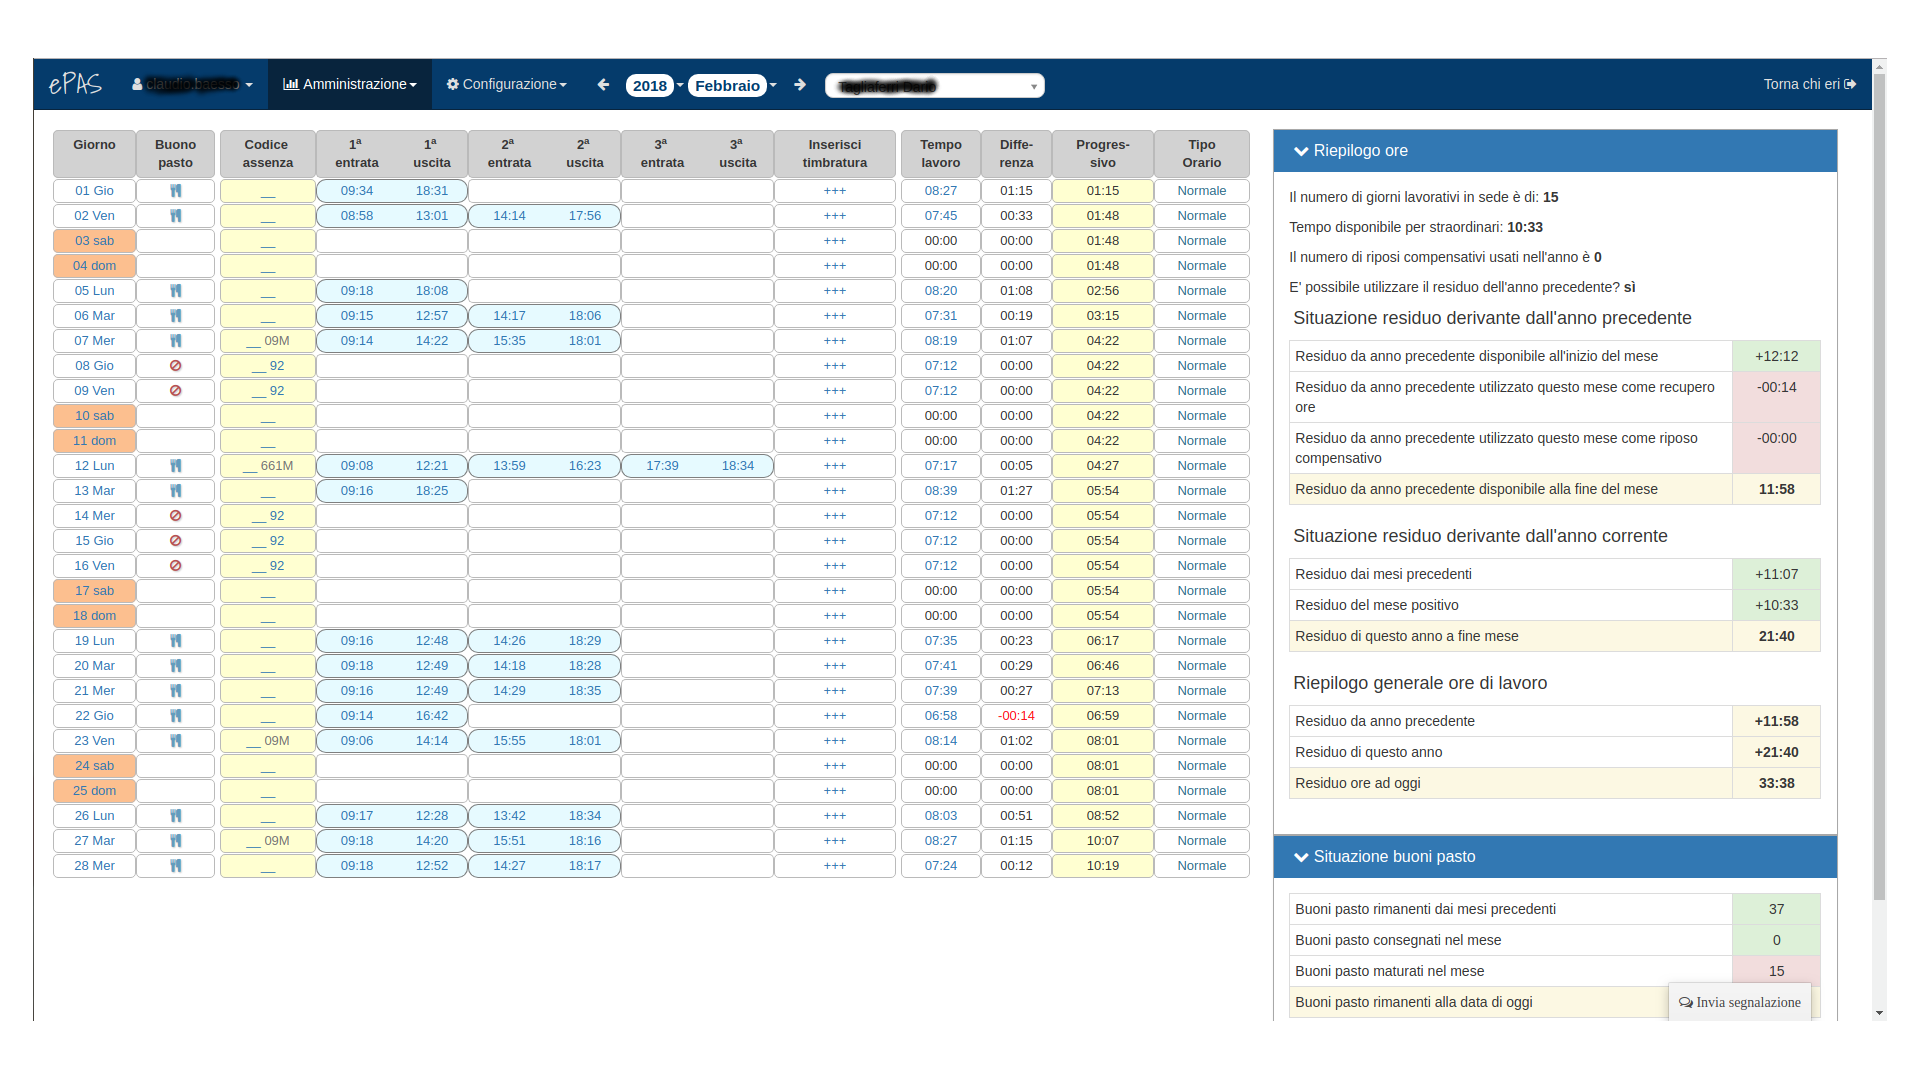Click Normale schedule type for 28 Mer
The height and width of the screenshot is (1080, 1920).
tap(1202, 866)
